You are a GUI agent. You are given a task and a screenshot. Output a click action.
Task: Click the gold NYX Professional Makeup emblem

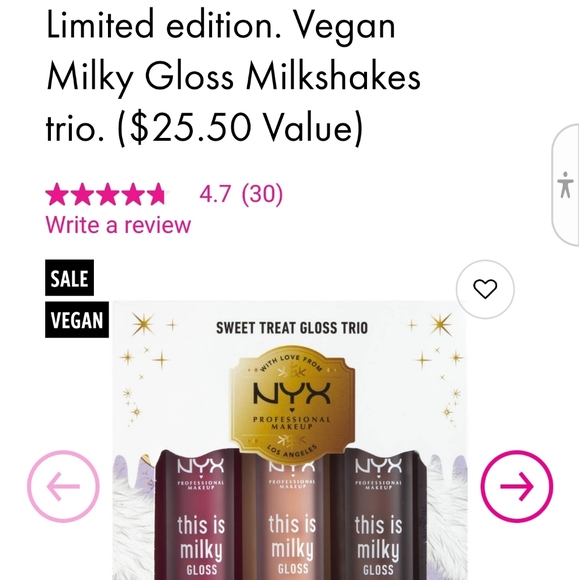[x=292, y=402]
